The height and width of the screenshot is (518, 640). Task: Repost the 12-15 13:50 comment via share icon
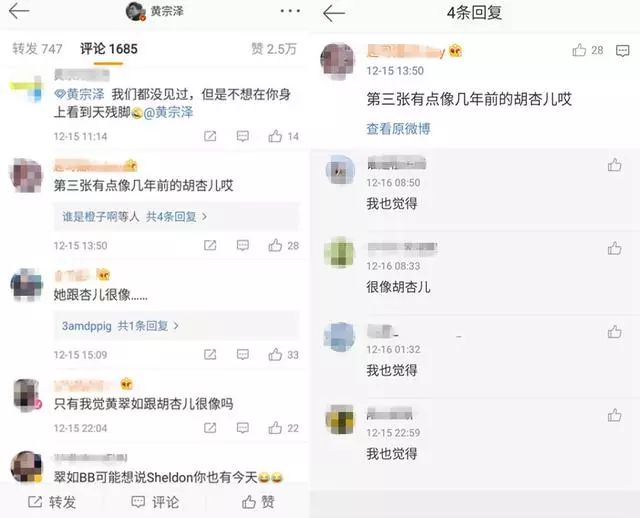coord(210,245)
